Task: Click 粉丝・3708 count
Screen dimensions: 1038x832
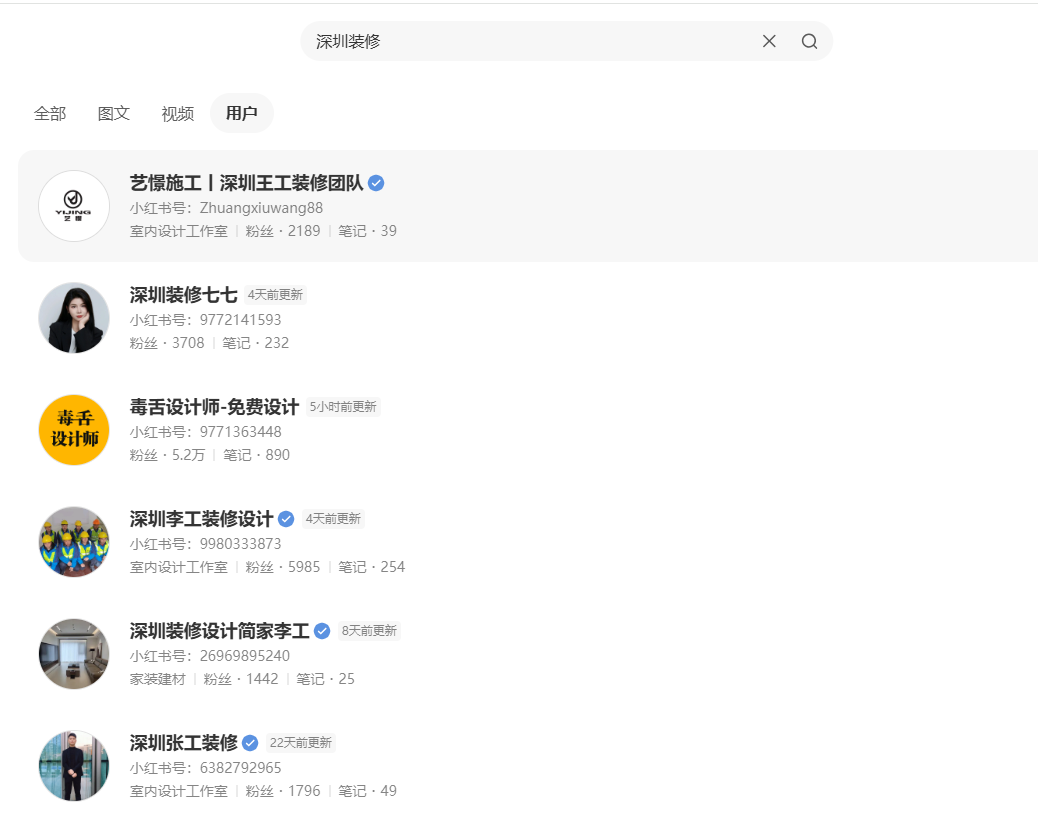Action: point(167,343)
